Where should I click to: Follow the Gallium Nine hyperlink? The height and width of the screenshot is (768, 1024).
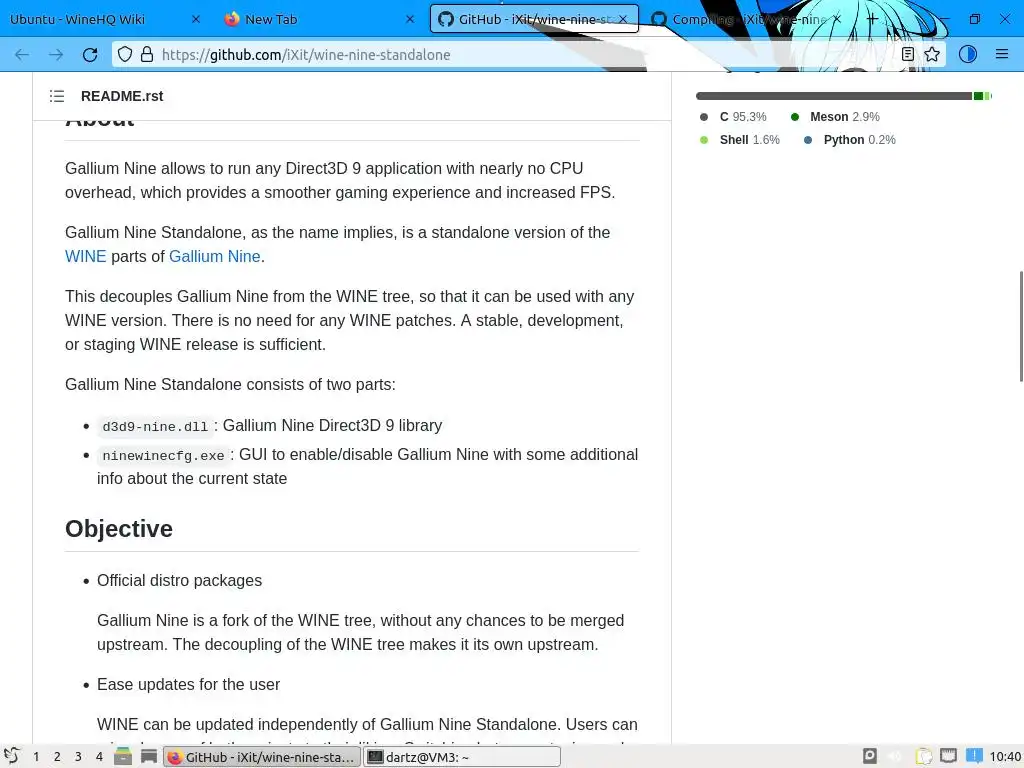pos(215,256)
